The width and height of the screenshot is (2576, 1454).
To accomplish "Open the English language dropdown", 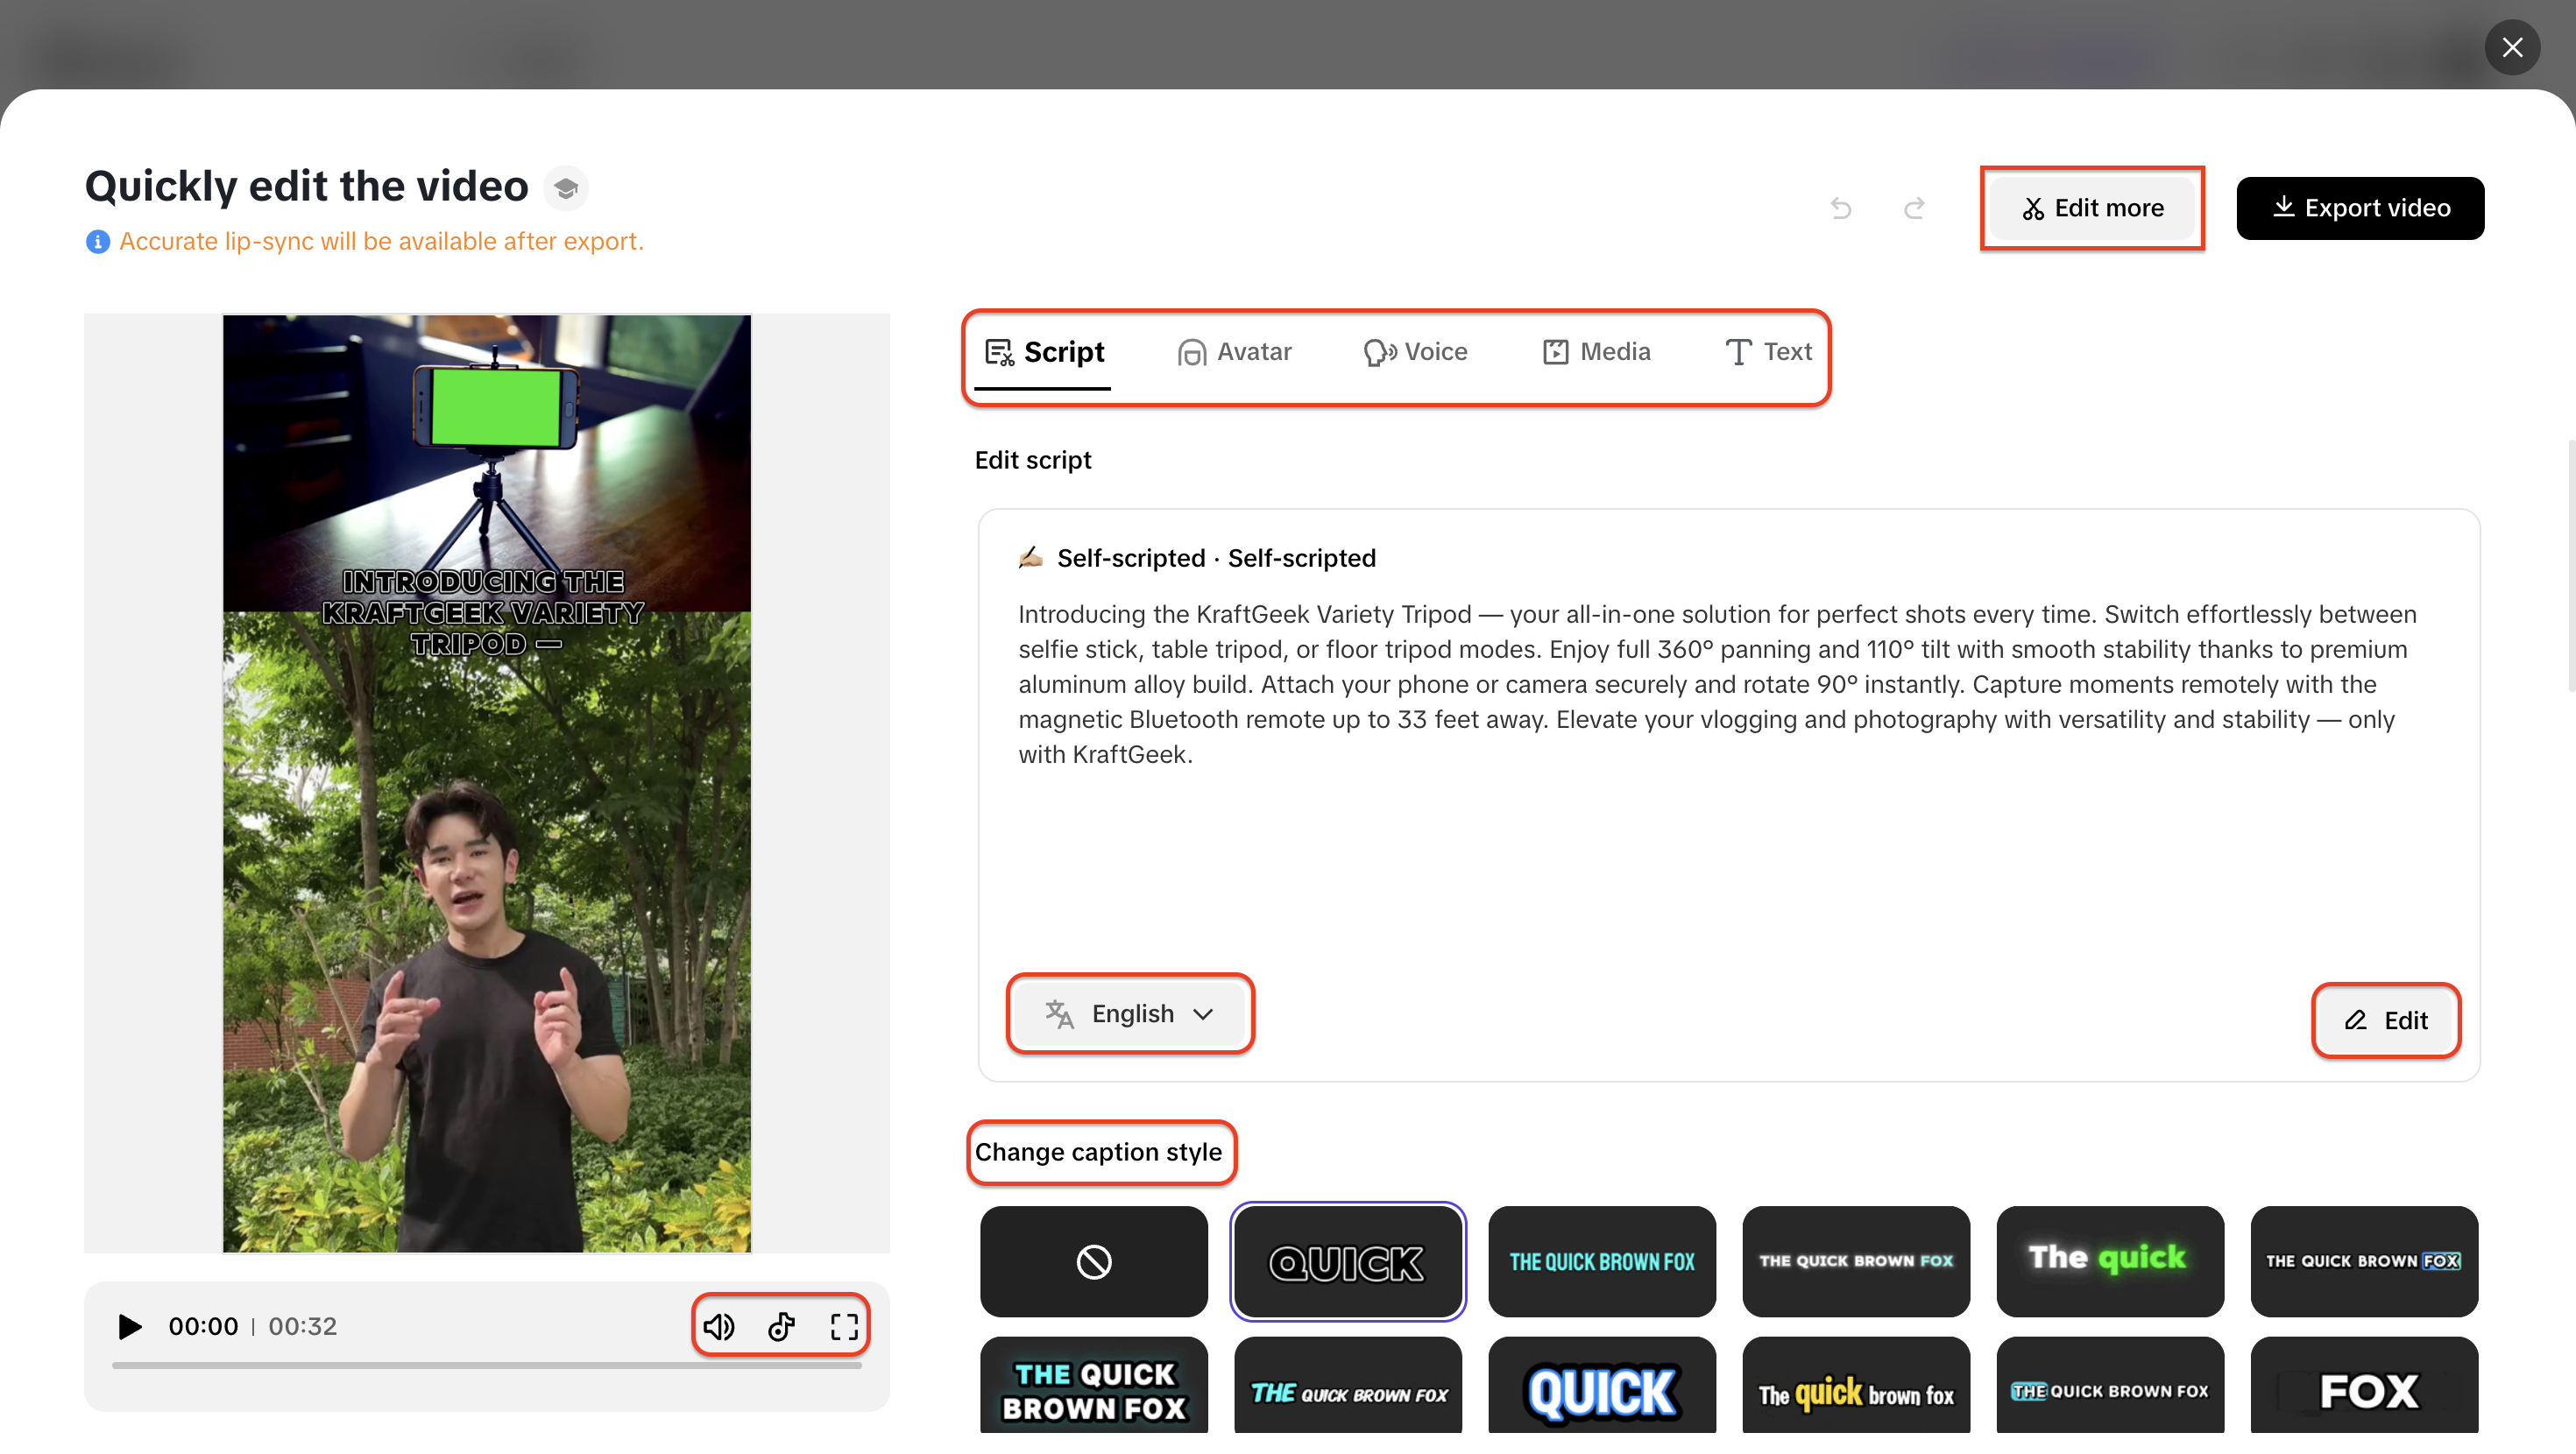I will coord(1130,1013).
